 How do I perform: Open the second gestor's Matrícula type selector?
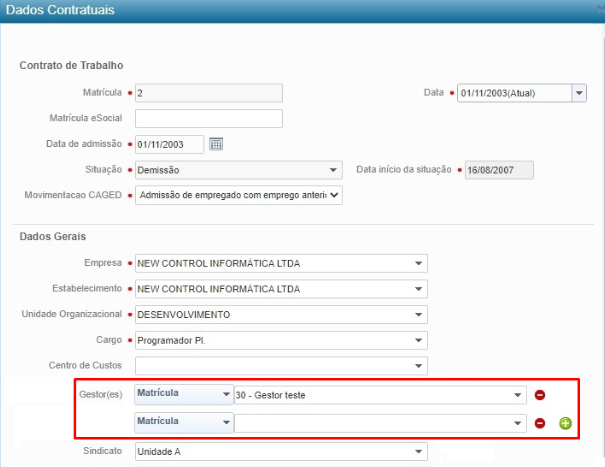224,423
